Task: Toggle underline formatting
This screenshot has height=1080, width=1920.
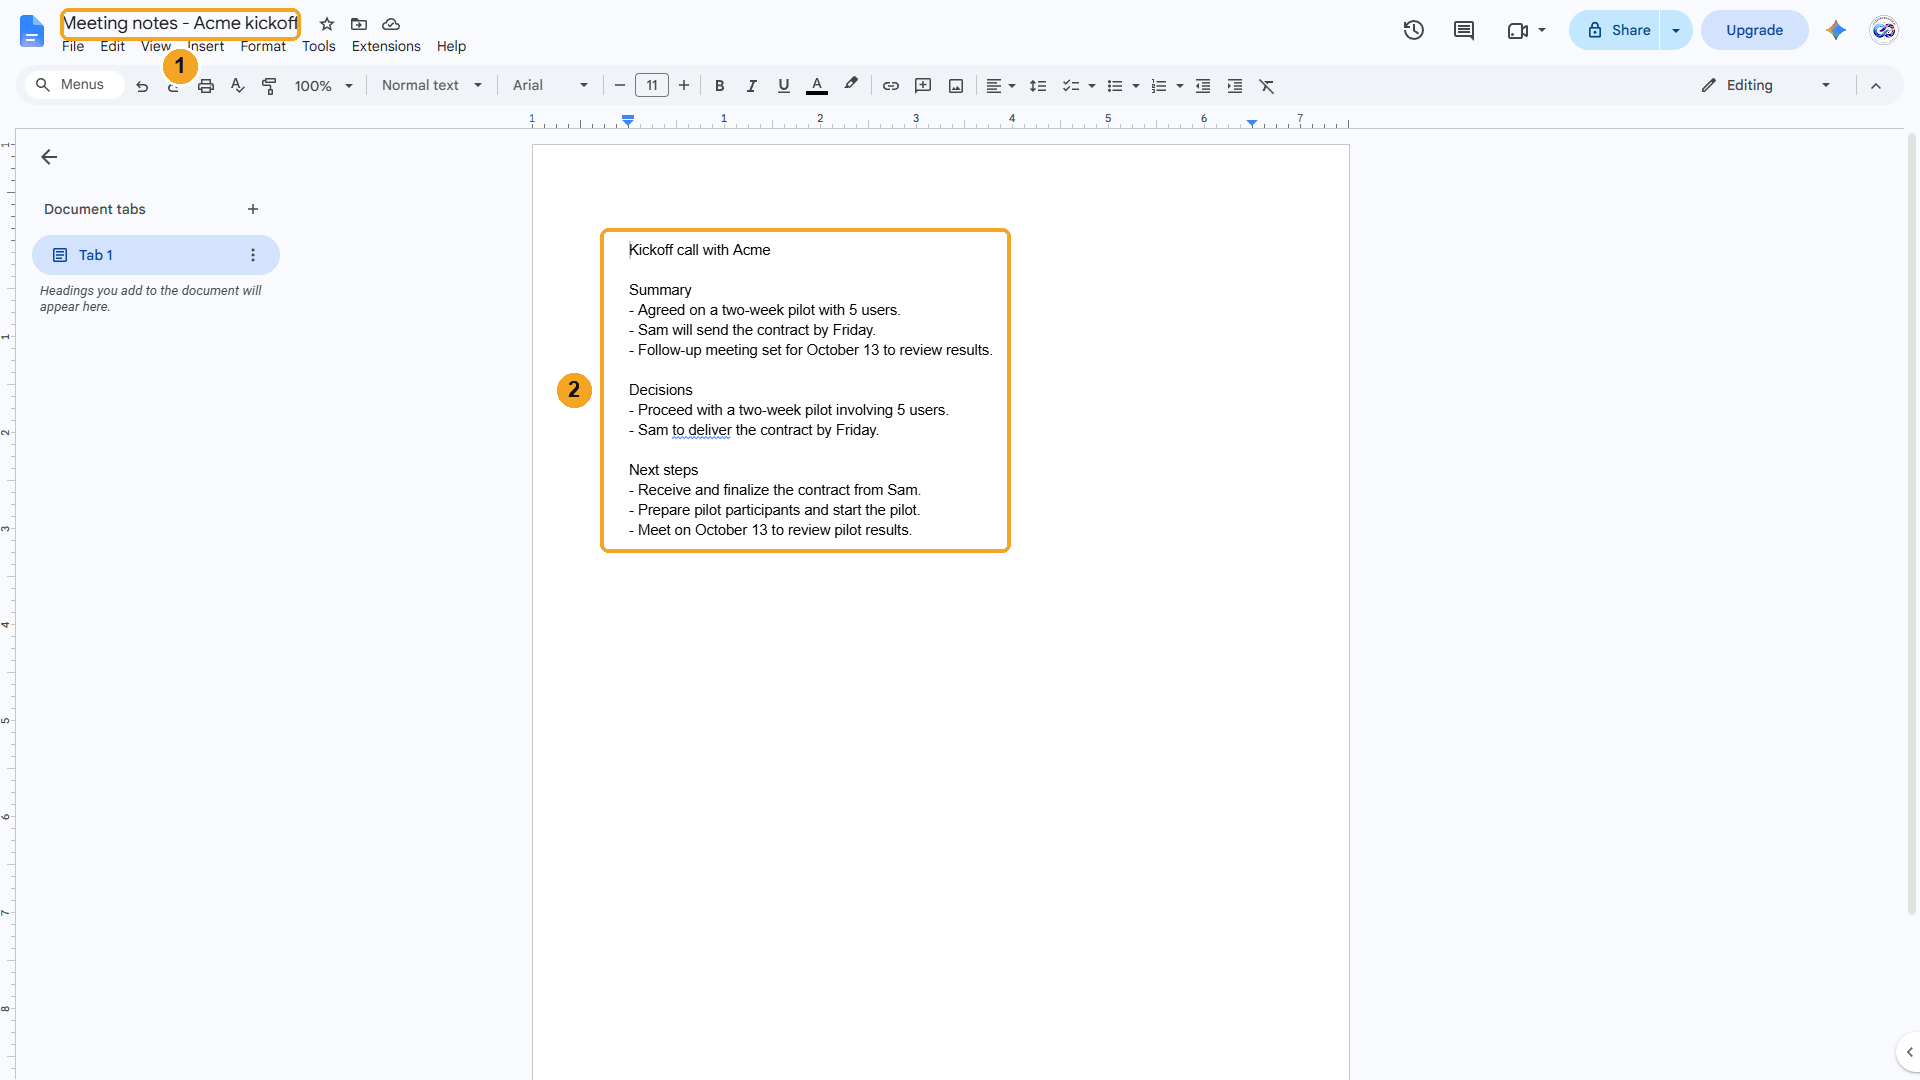Action: (x=784, y=86)
